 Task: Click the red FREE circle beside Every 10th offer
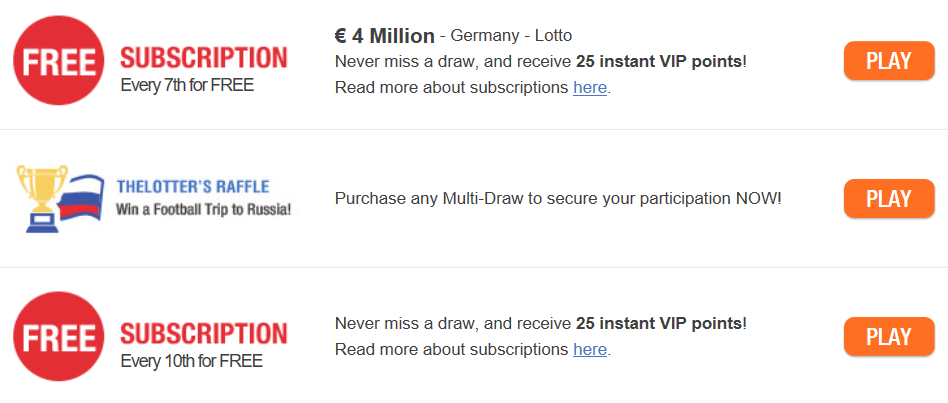[x=59, y=337]
